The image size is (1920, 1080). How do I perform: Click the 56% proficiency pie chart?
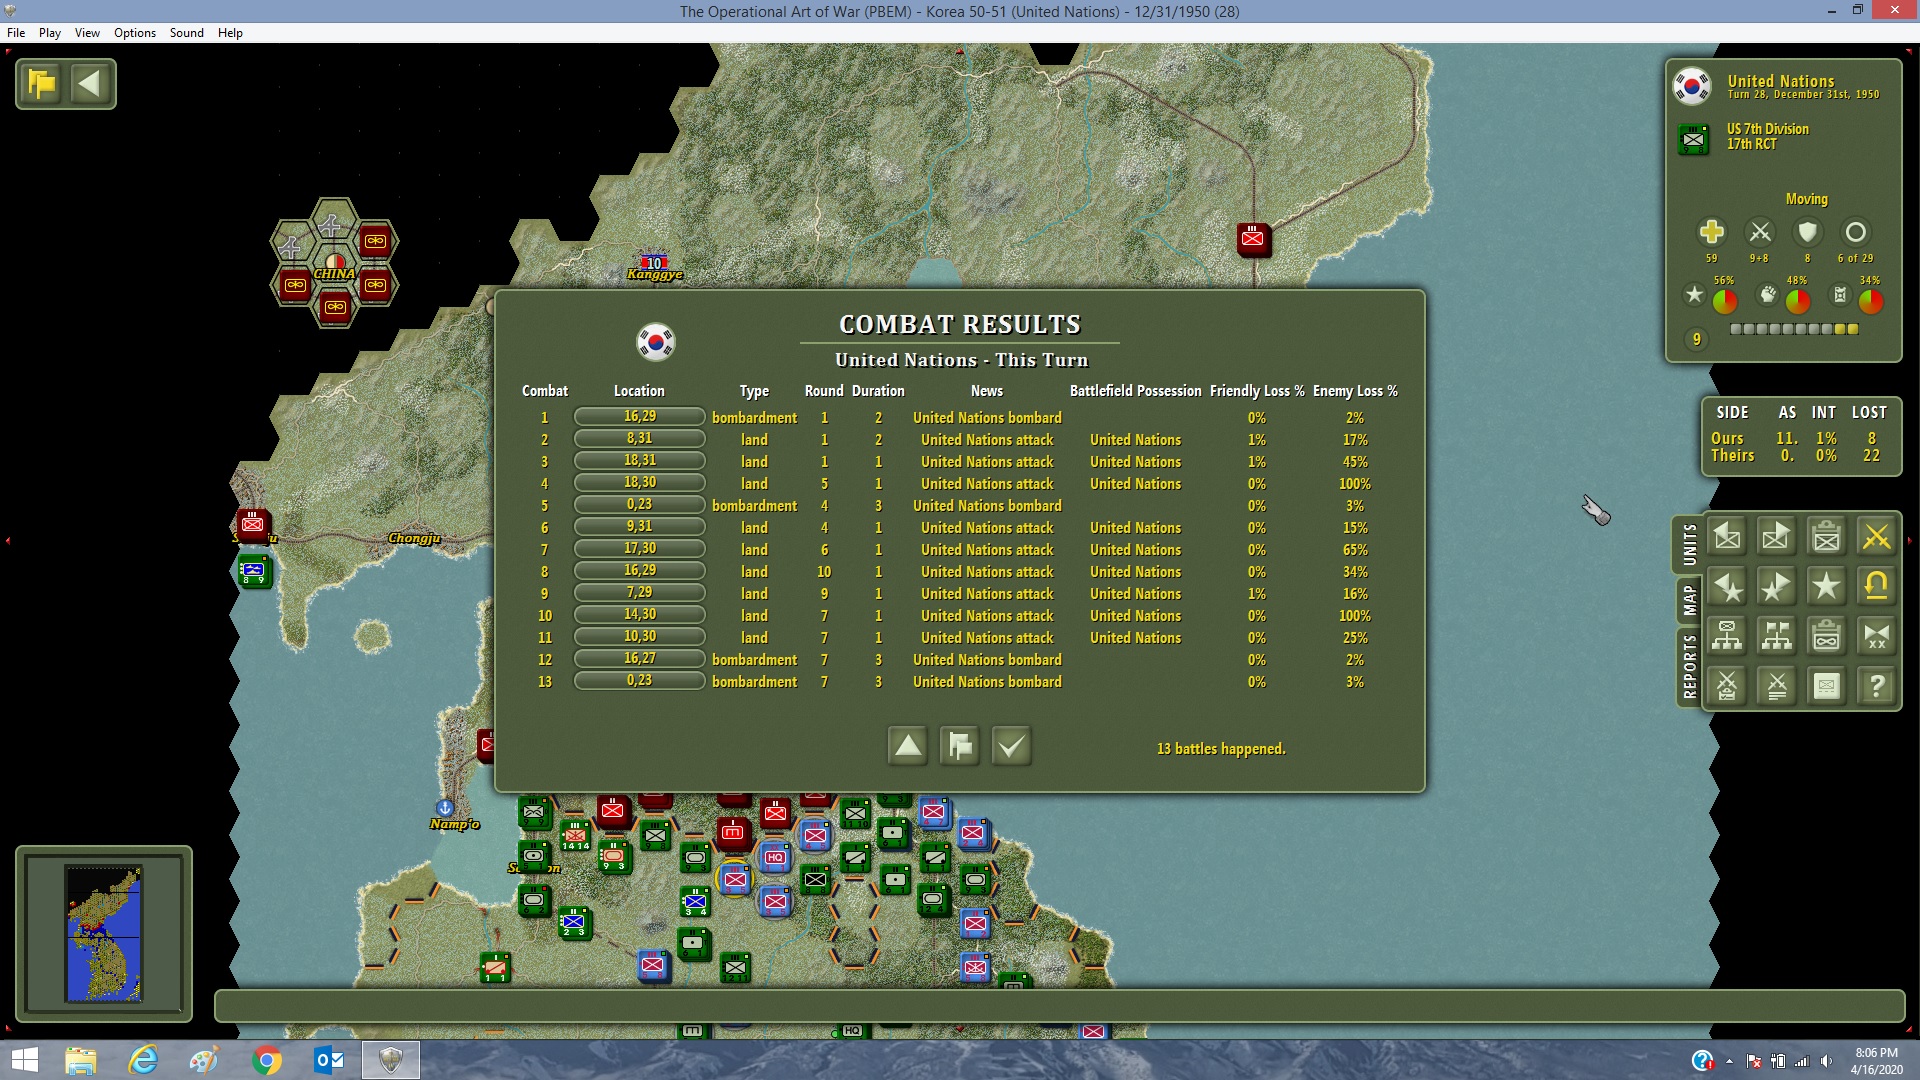pyautogui.click(x=1725, y=301)
